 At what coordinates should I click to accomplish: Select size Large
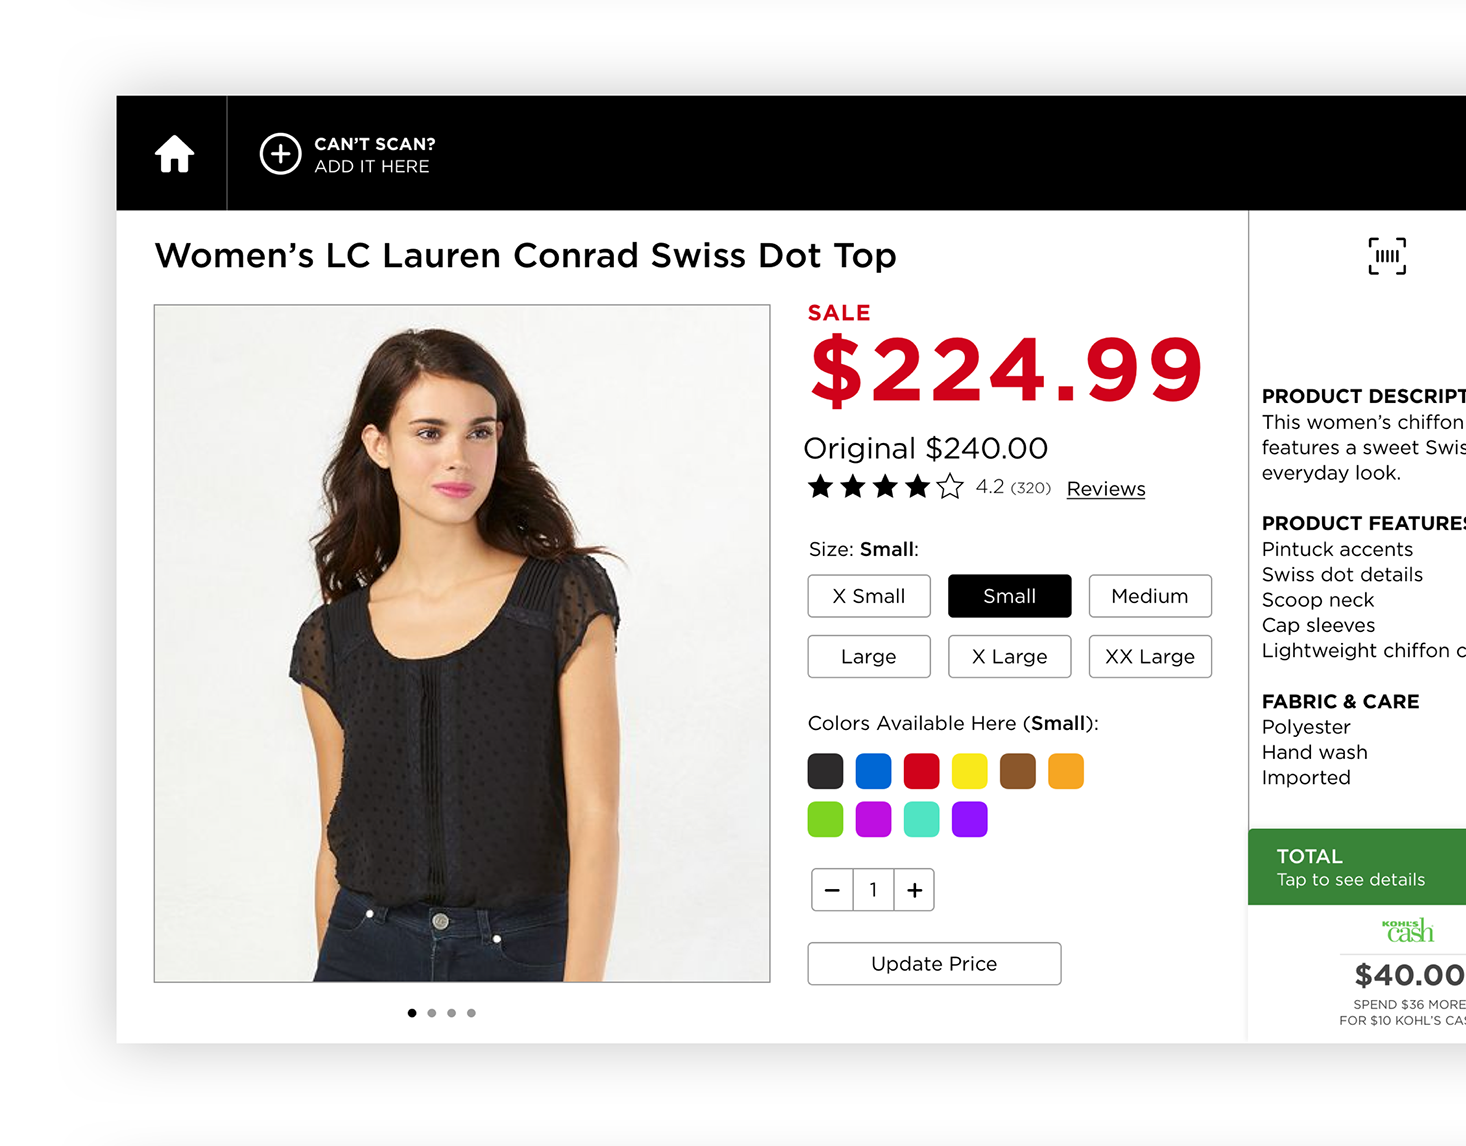868,657
